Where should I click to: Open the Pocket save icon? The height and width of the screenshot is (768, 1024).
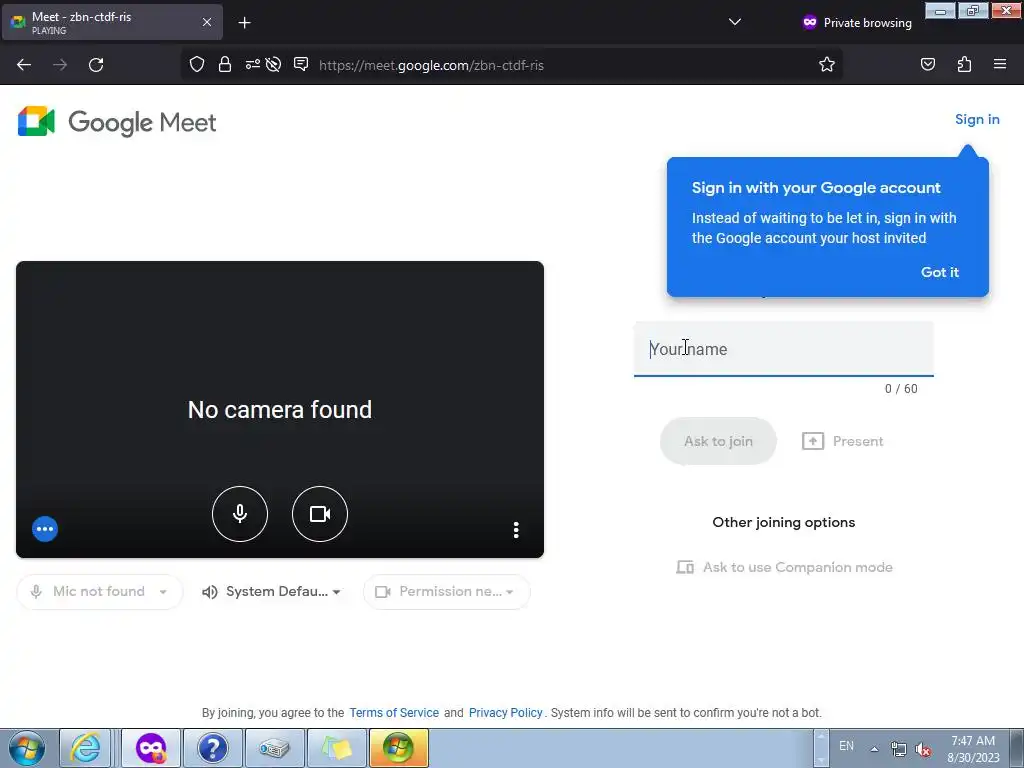click(x=928, y=64)
